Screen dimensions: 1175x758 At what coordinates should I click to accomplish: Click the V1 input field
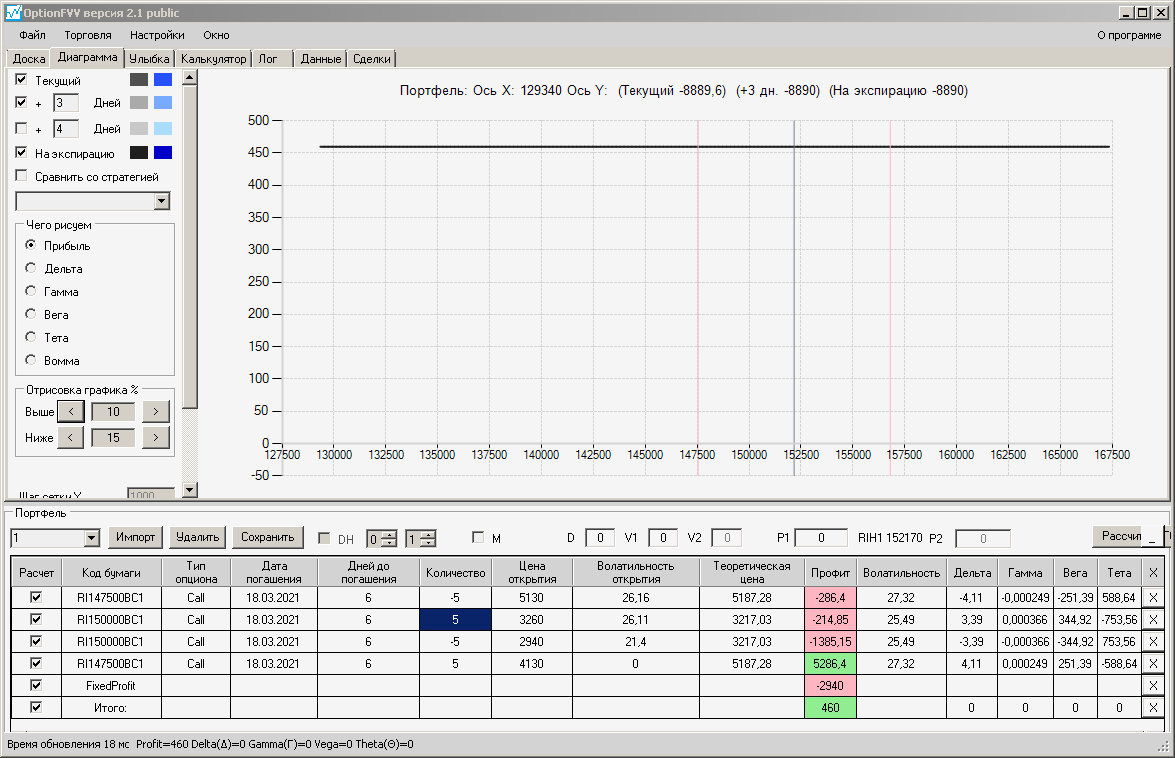(x=662, y=538)
